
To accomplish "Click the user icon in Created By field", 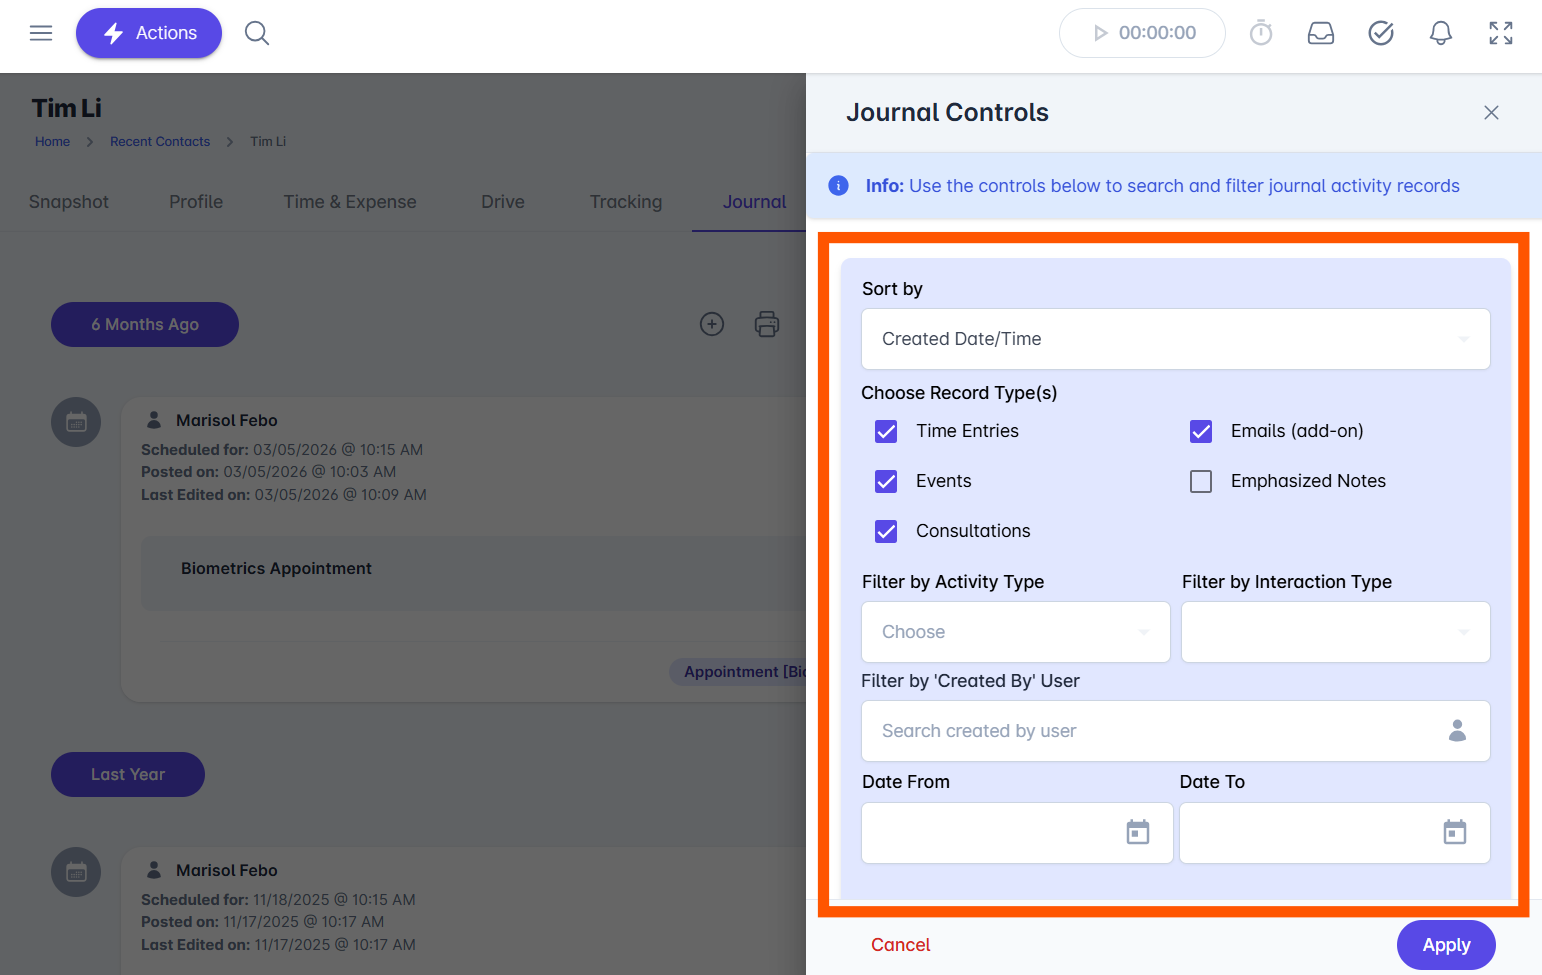I will coord(1457,731).
